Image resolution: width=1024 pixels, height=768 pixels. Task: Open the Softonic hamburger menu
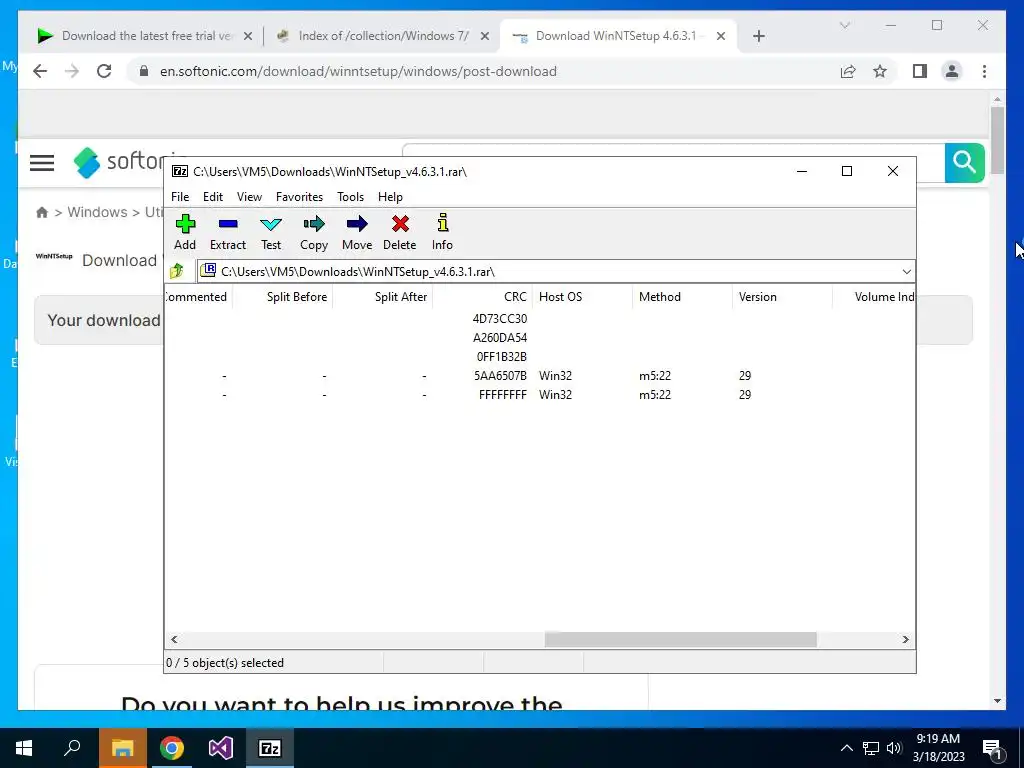42,162
